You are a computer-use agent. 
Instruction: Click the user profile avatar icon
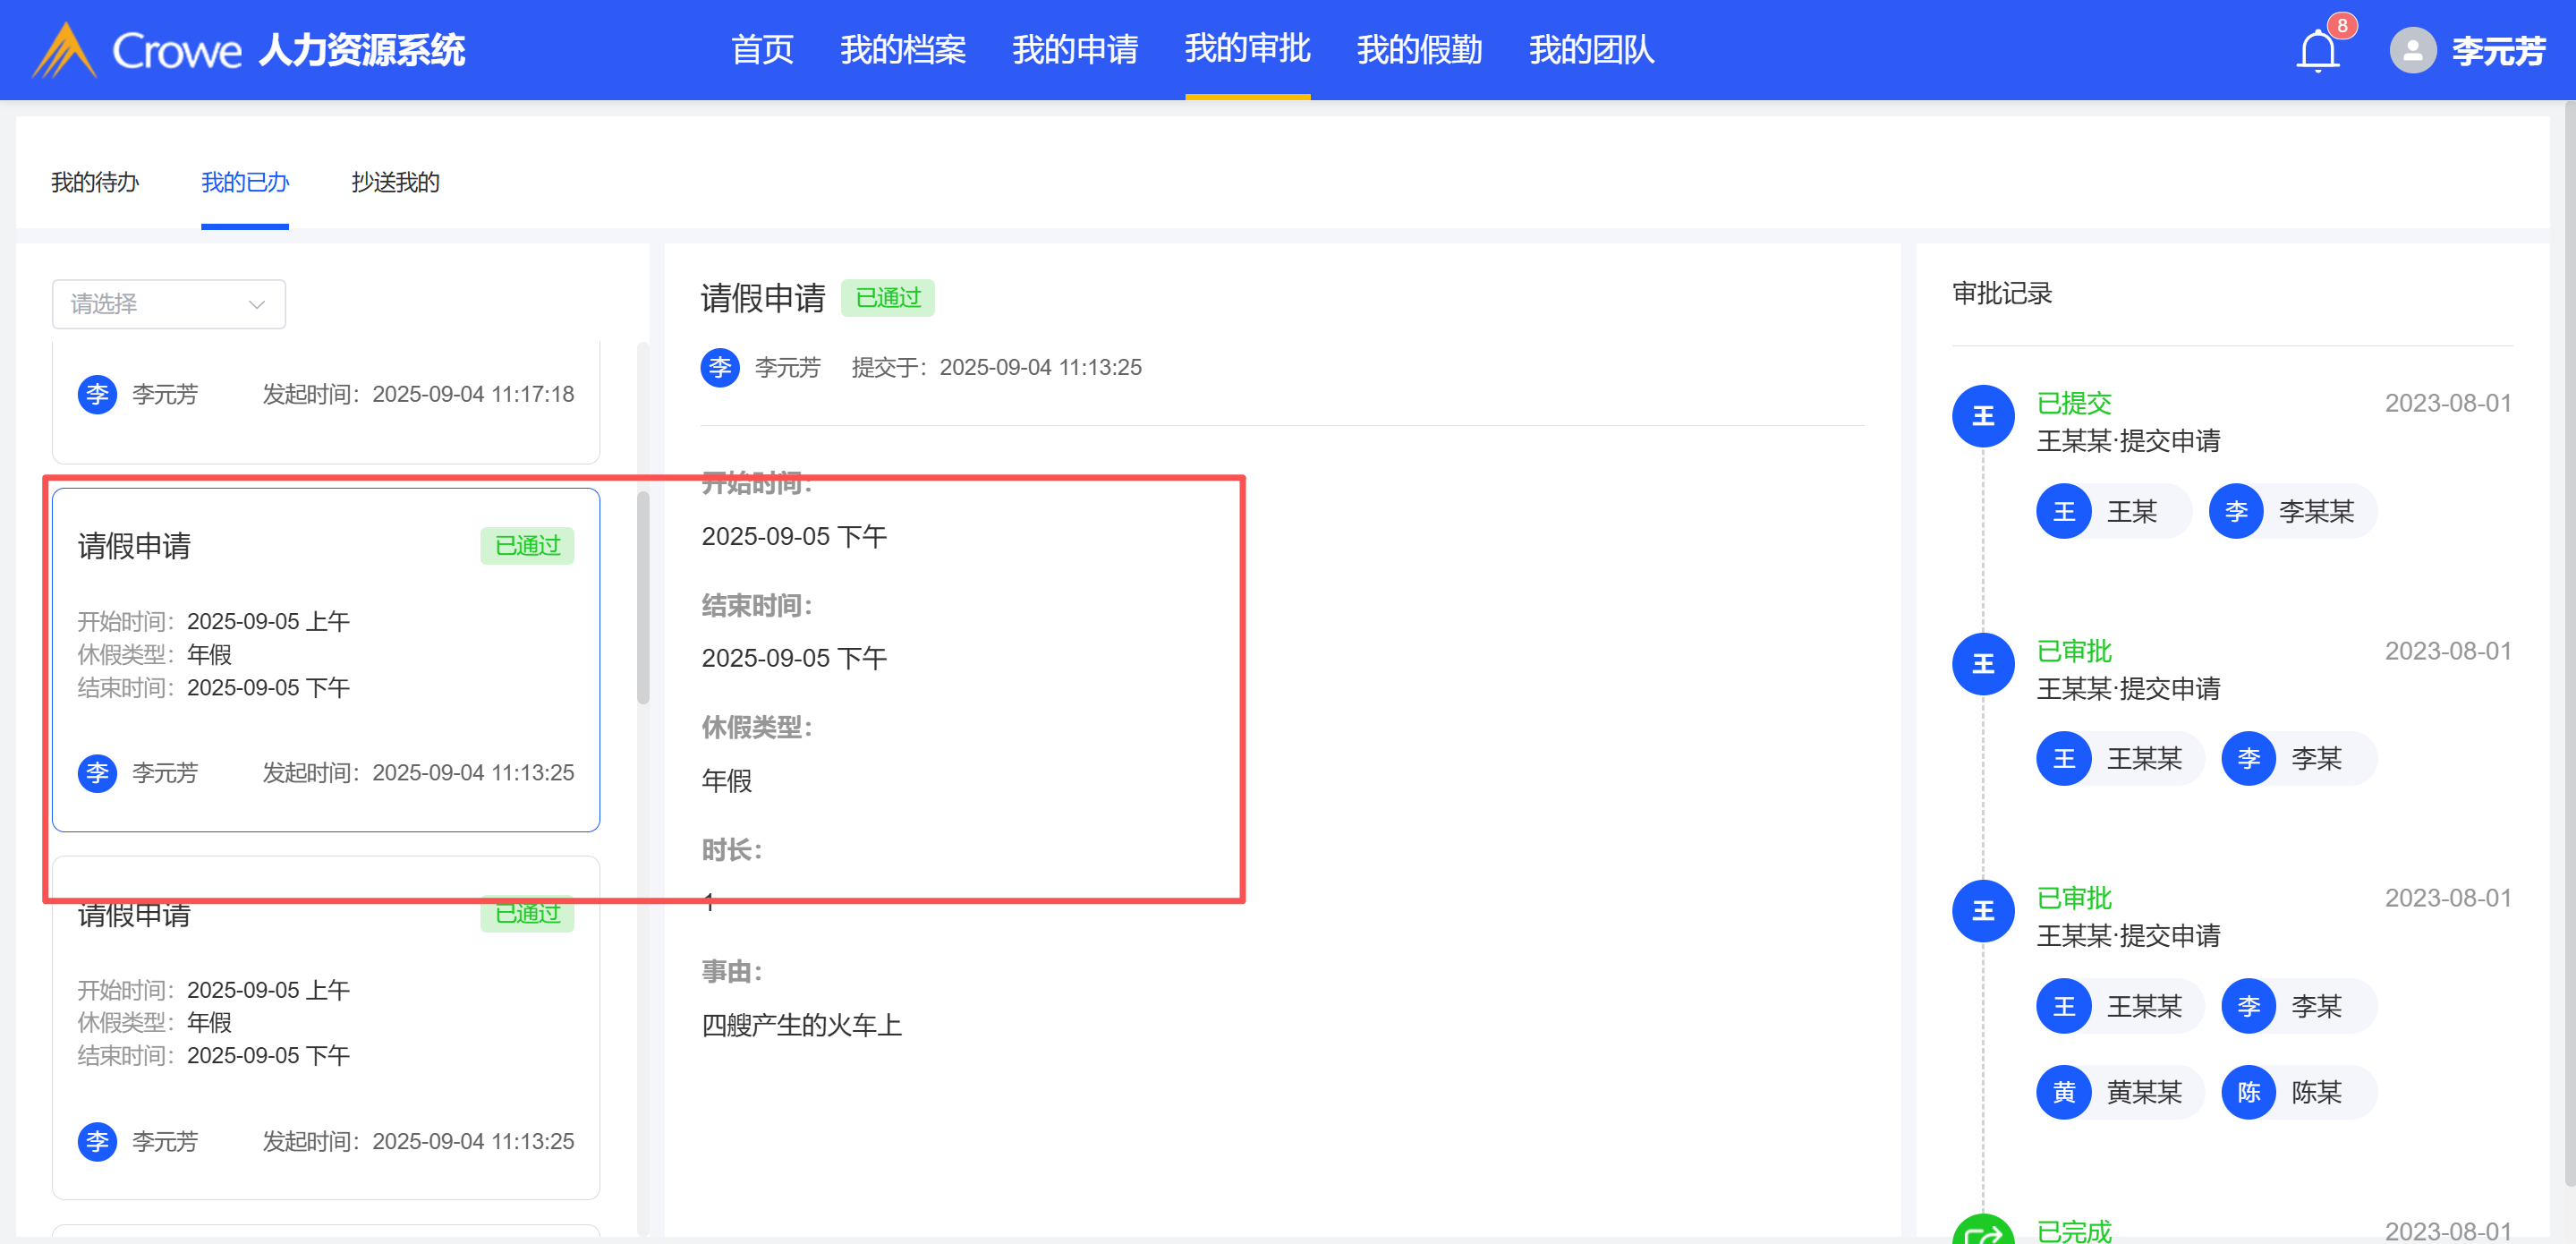click(2412, 50)
